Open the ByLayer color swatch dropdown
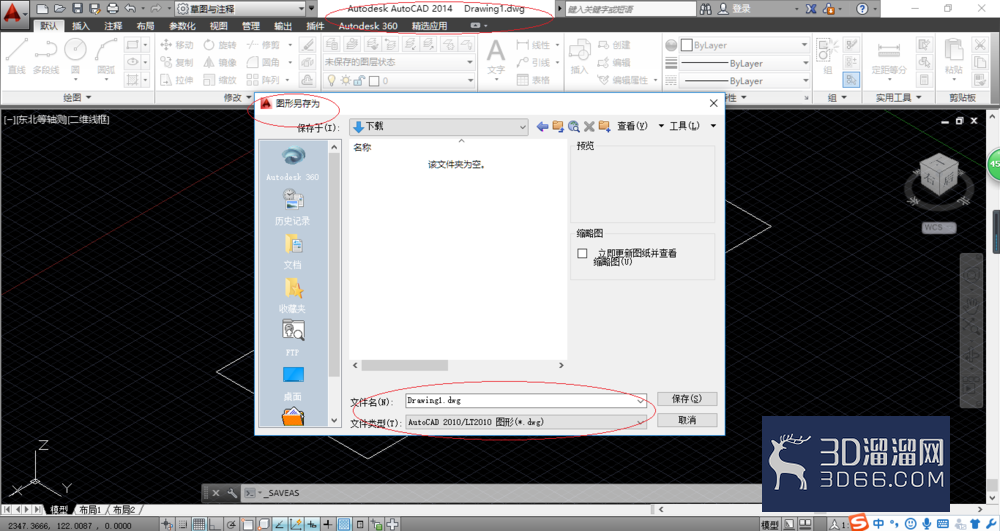The width and height of the screenshot is (1000, 531). click(x=744, y=45)
